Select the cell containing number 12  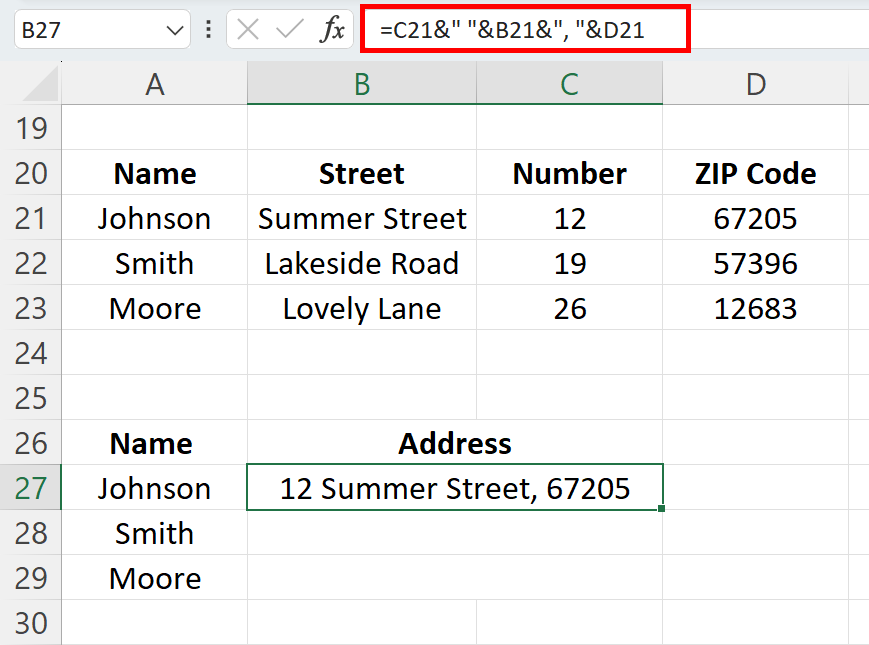569,218
